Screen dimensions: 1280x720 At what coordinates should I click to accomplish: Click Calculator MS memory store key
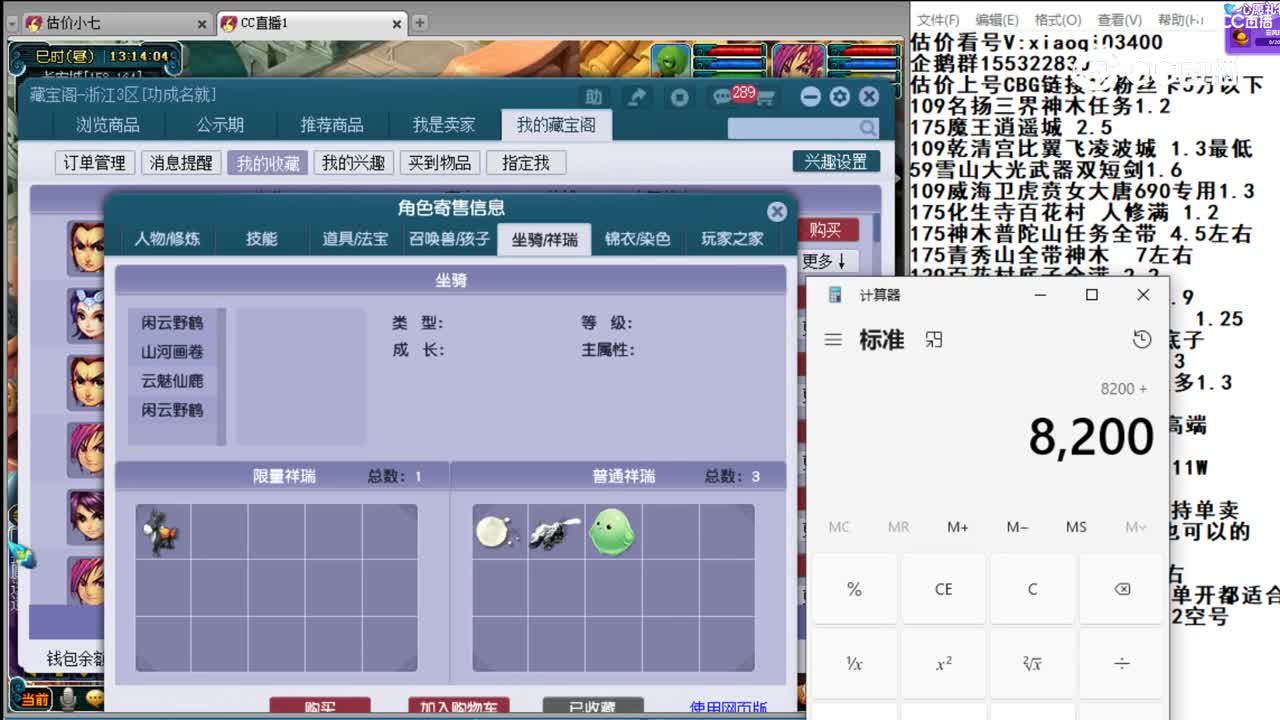point(1076,527)
